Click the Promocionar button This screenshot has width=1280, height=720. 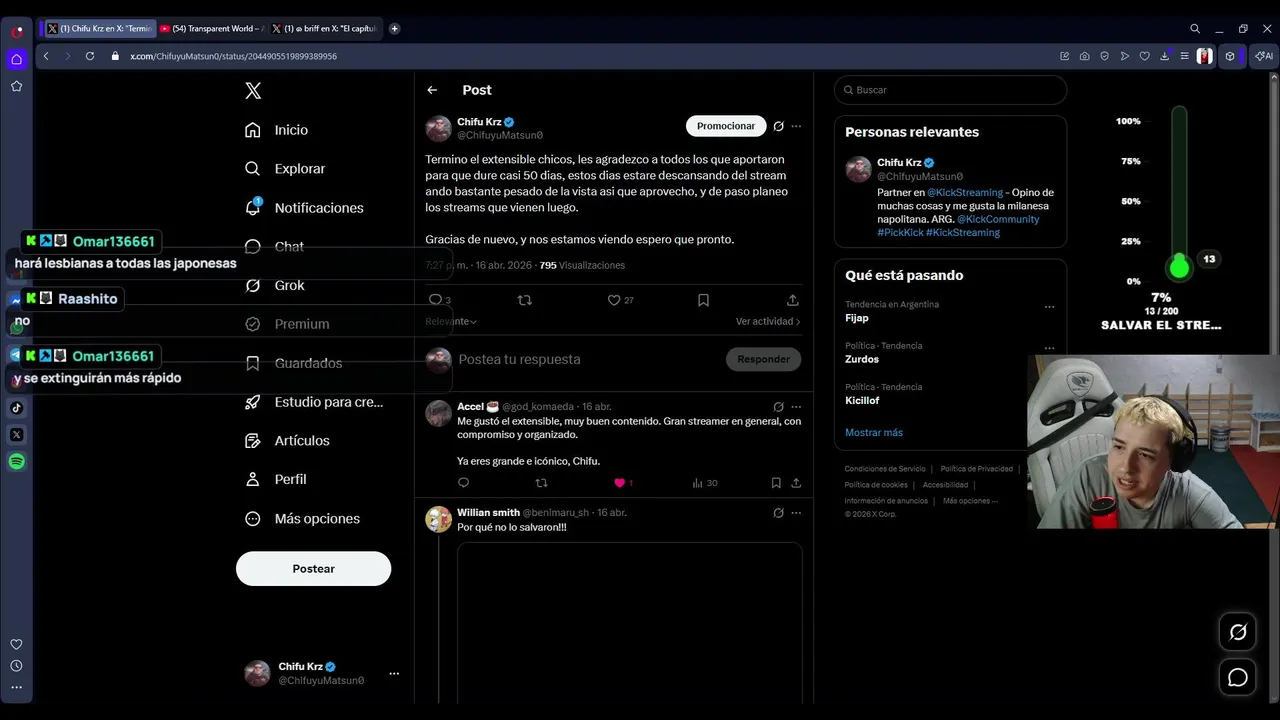pyautogui.click(x=726, y=126)
